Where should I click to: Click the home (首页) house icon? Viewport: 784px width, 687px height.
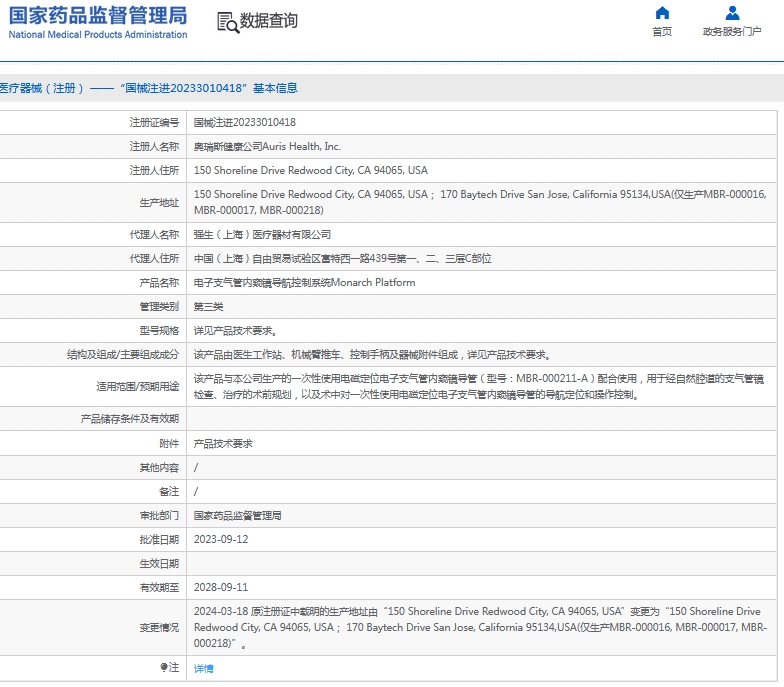point(662,12)
